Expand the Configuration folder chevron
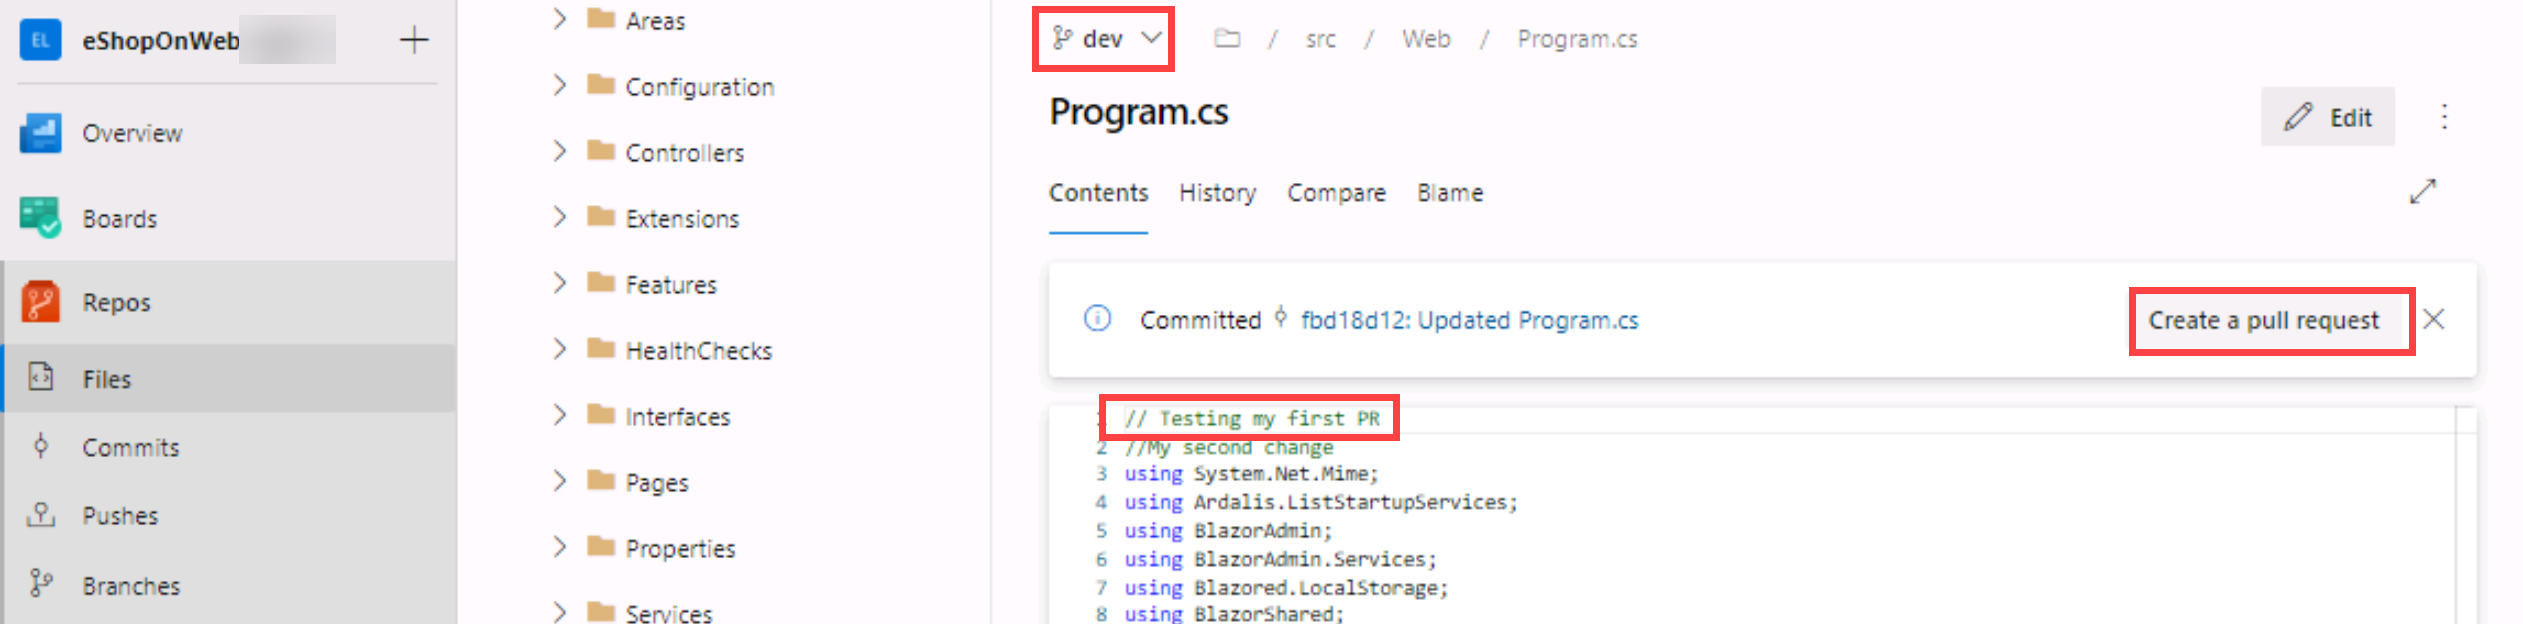 pyautogui.click(x=559, y=85)
